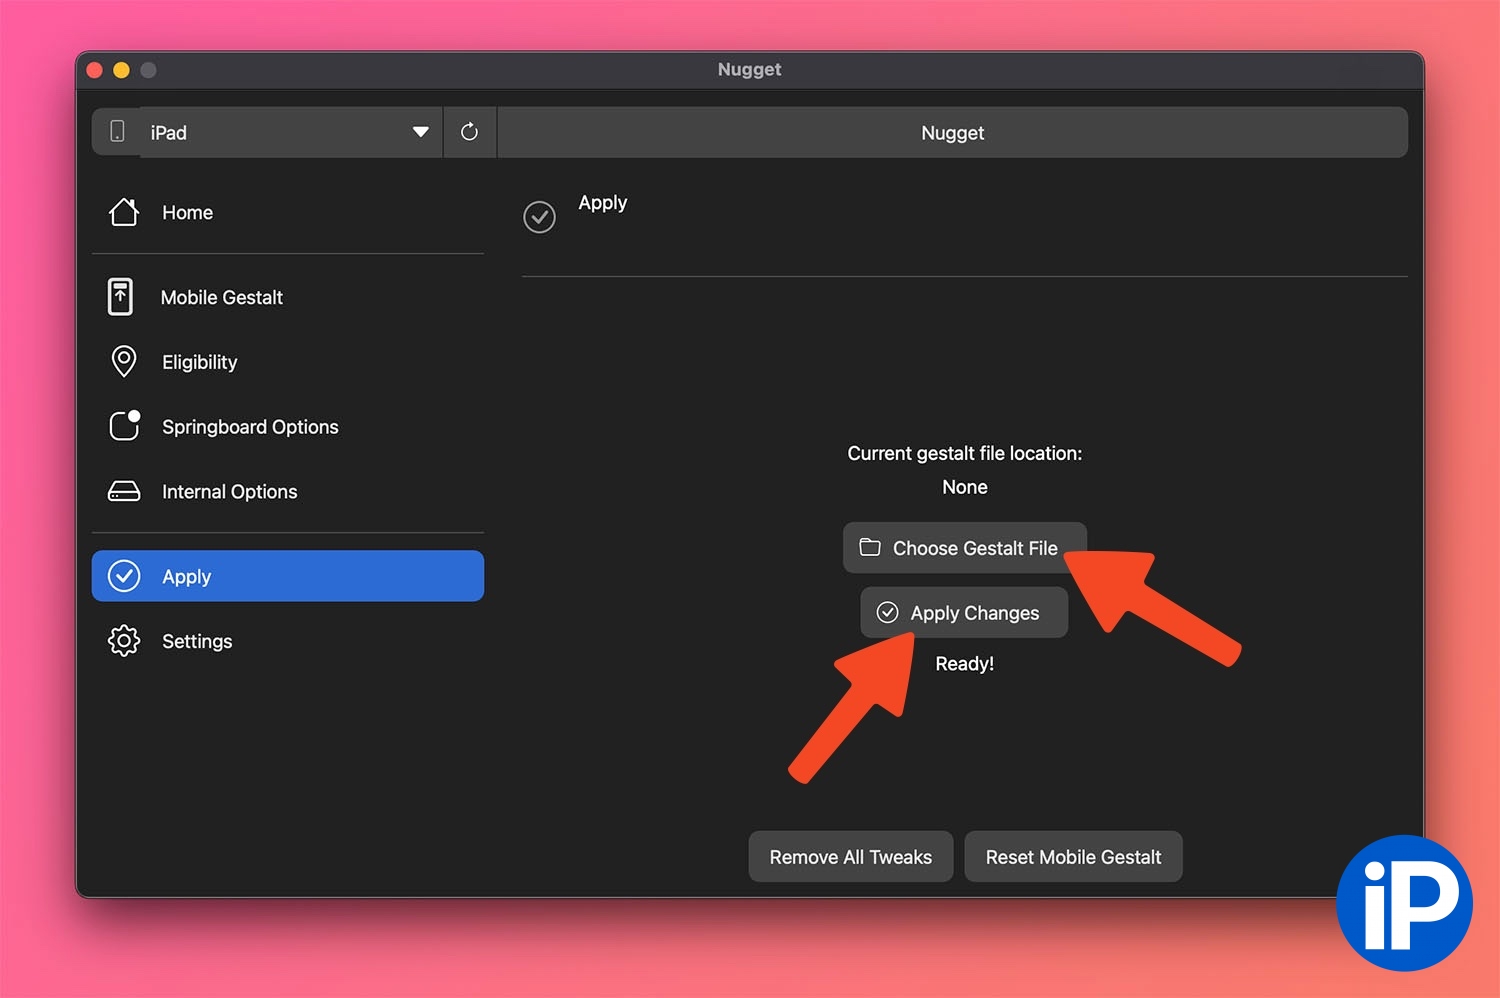Click the dropdown arrow next to iPad
The image size is (1500, 998).
tap(421, 132)
